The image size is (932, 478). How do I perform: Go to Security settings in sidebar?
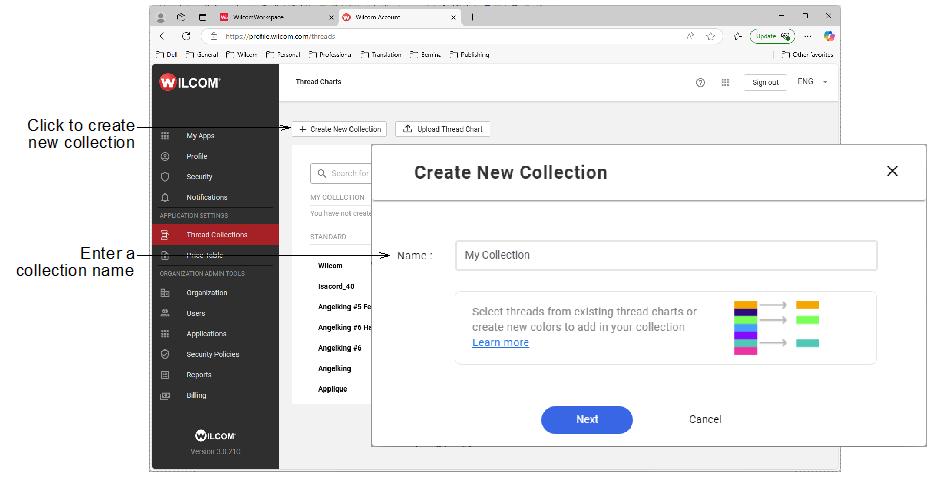199,177
